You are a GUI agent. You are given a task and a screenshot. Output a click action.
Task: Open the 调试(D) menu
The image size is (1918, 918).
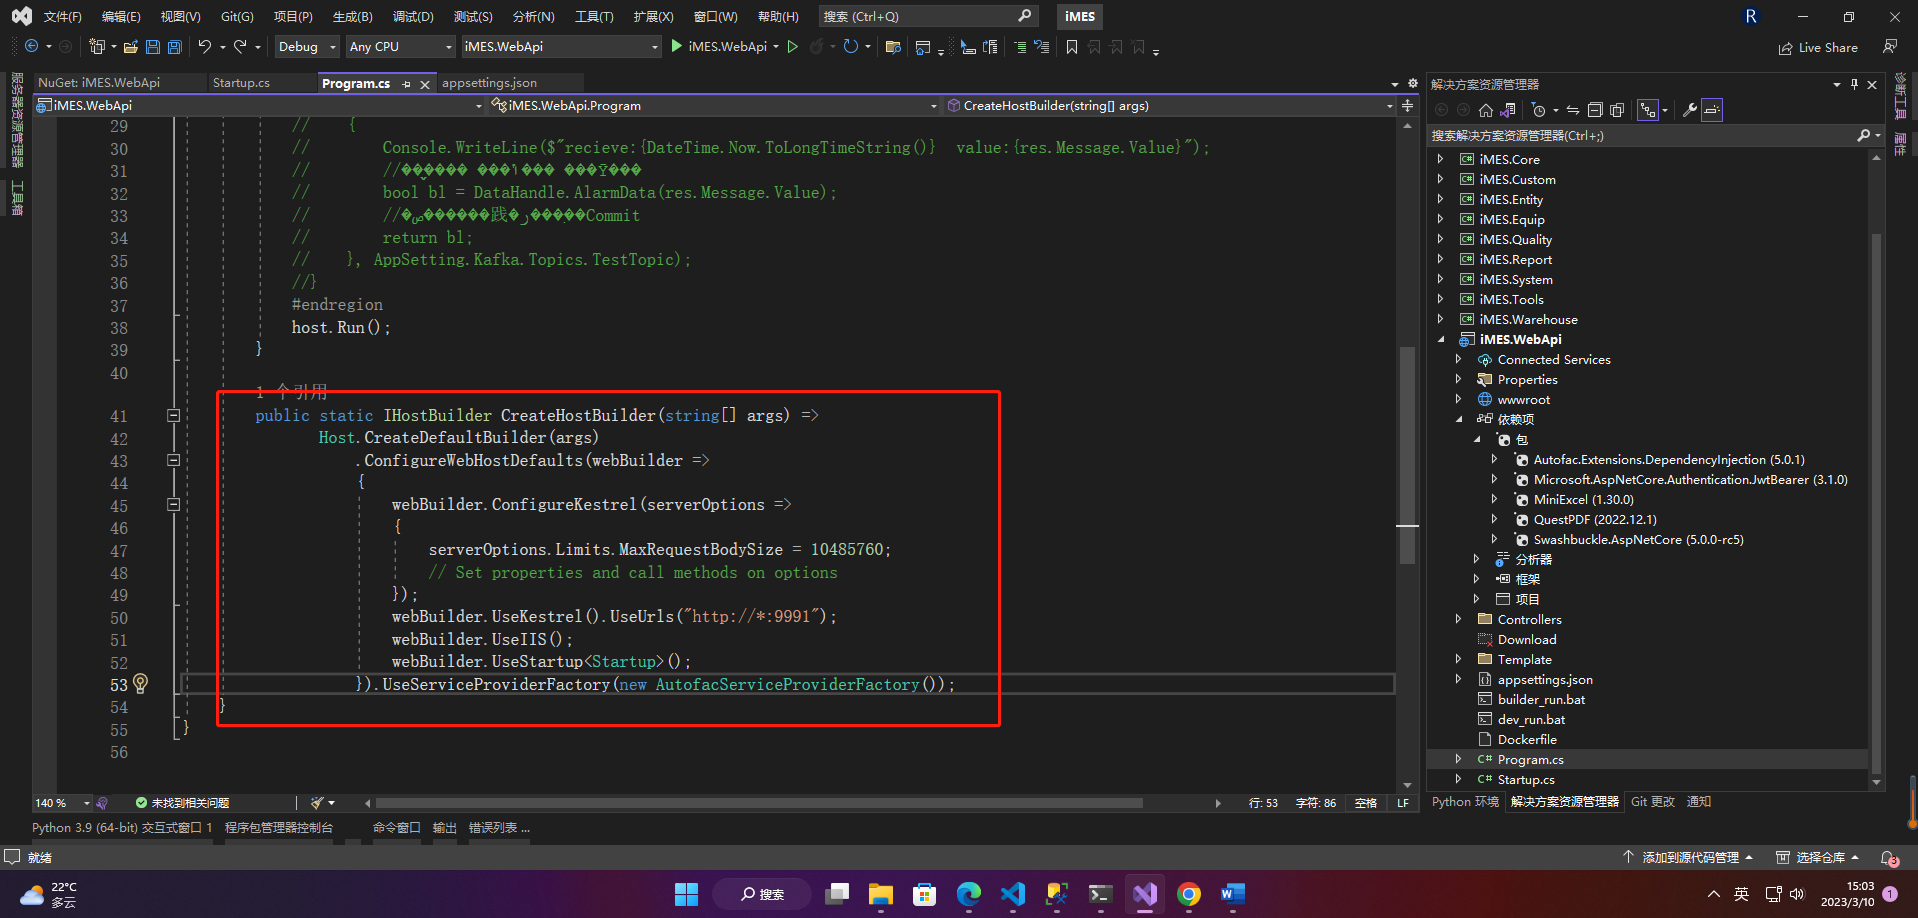point(413,16)
